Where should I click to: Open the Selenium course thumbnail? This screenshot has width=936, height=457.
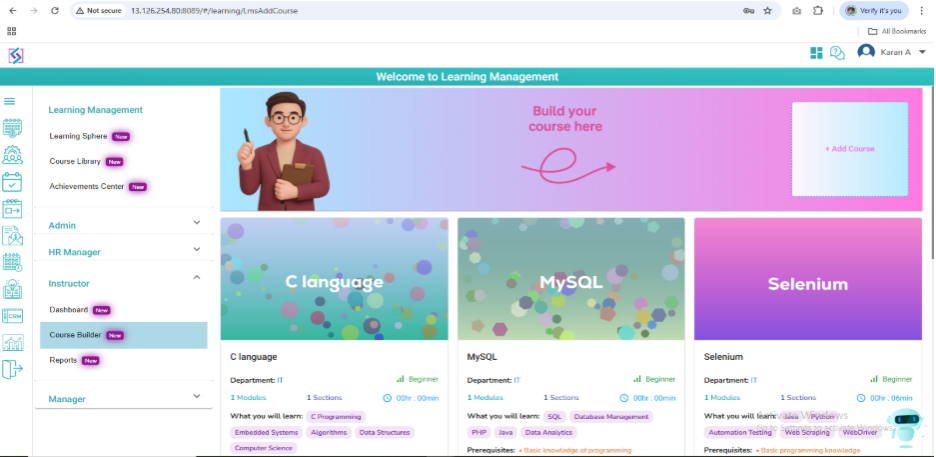click(808, 279)
